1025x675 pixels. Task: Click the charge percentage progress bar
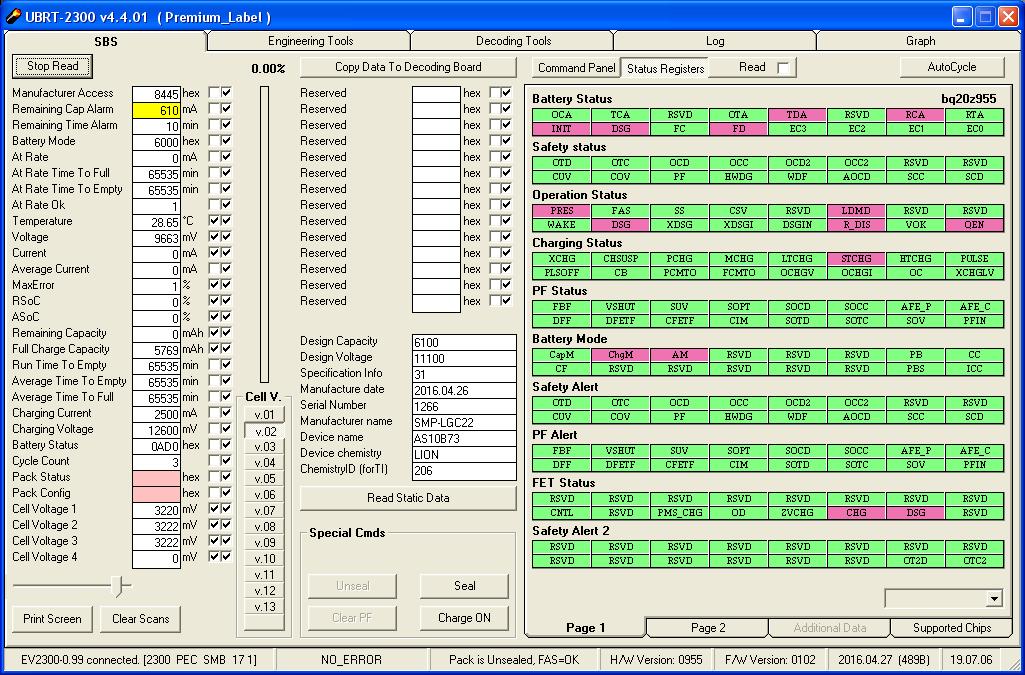click(264, 234)
